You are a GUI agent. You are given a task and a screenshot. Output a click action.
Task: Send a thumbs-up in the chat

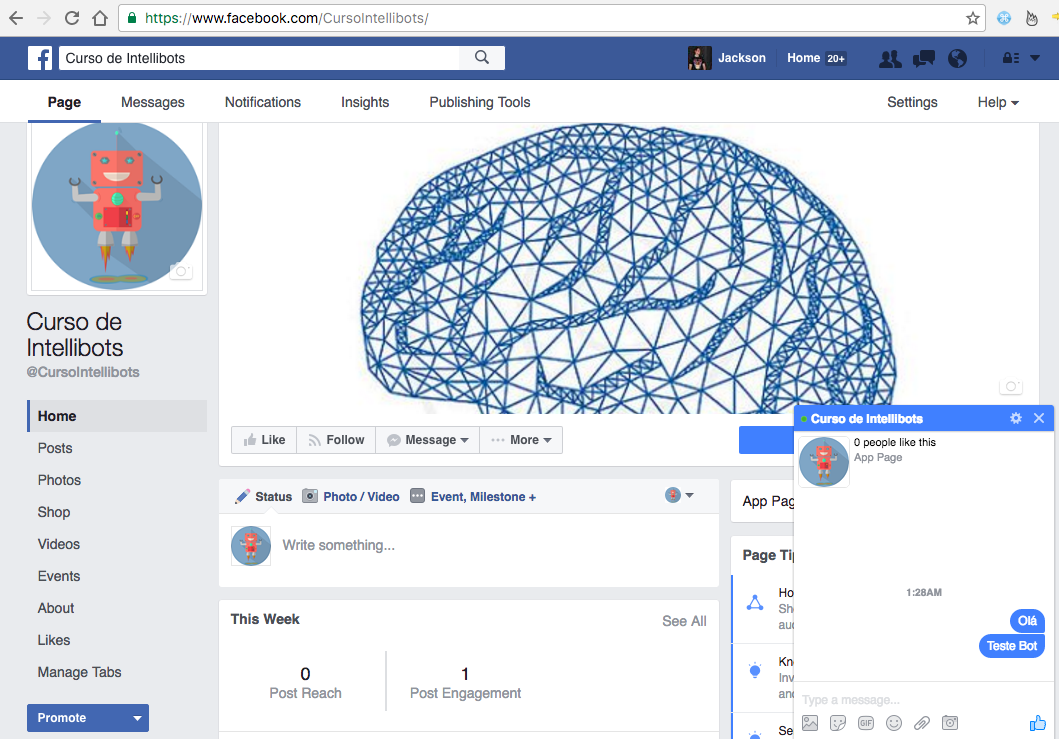pos(1037,722)
